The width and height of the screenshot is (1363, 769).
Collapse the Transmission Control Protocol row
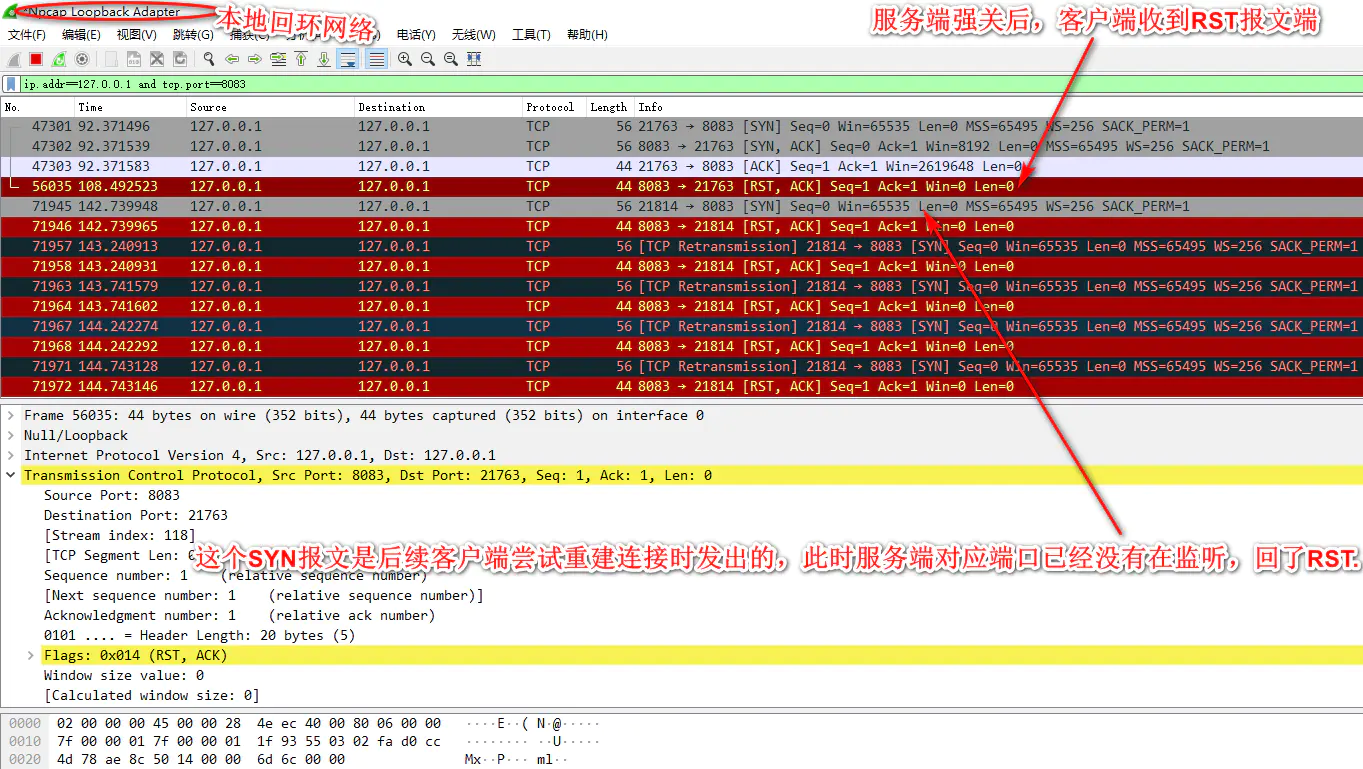coord(11,475)
